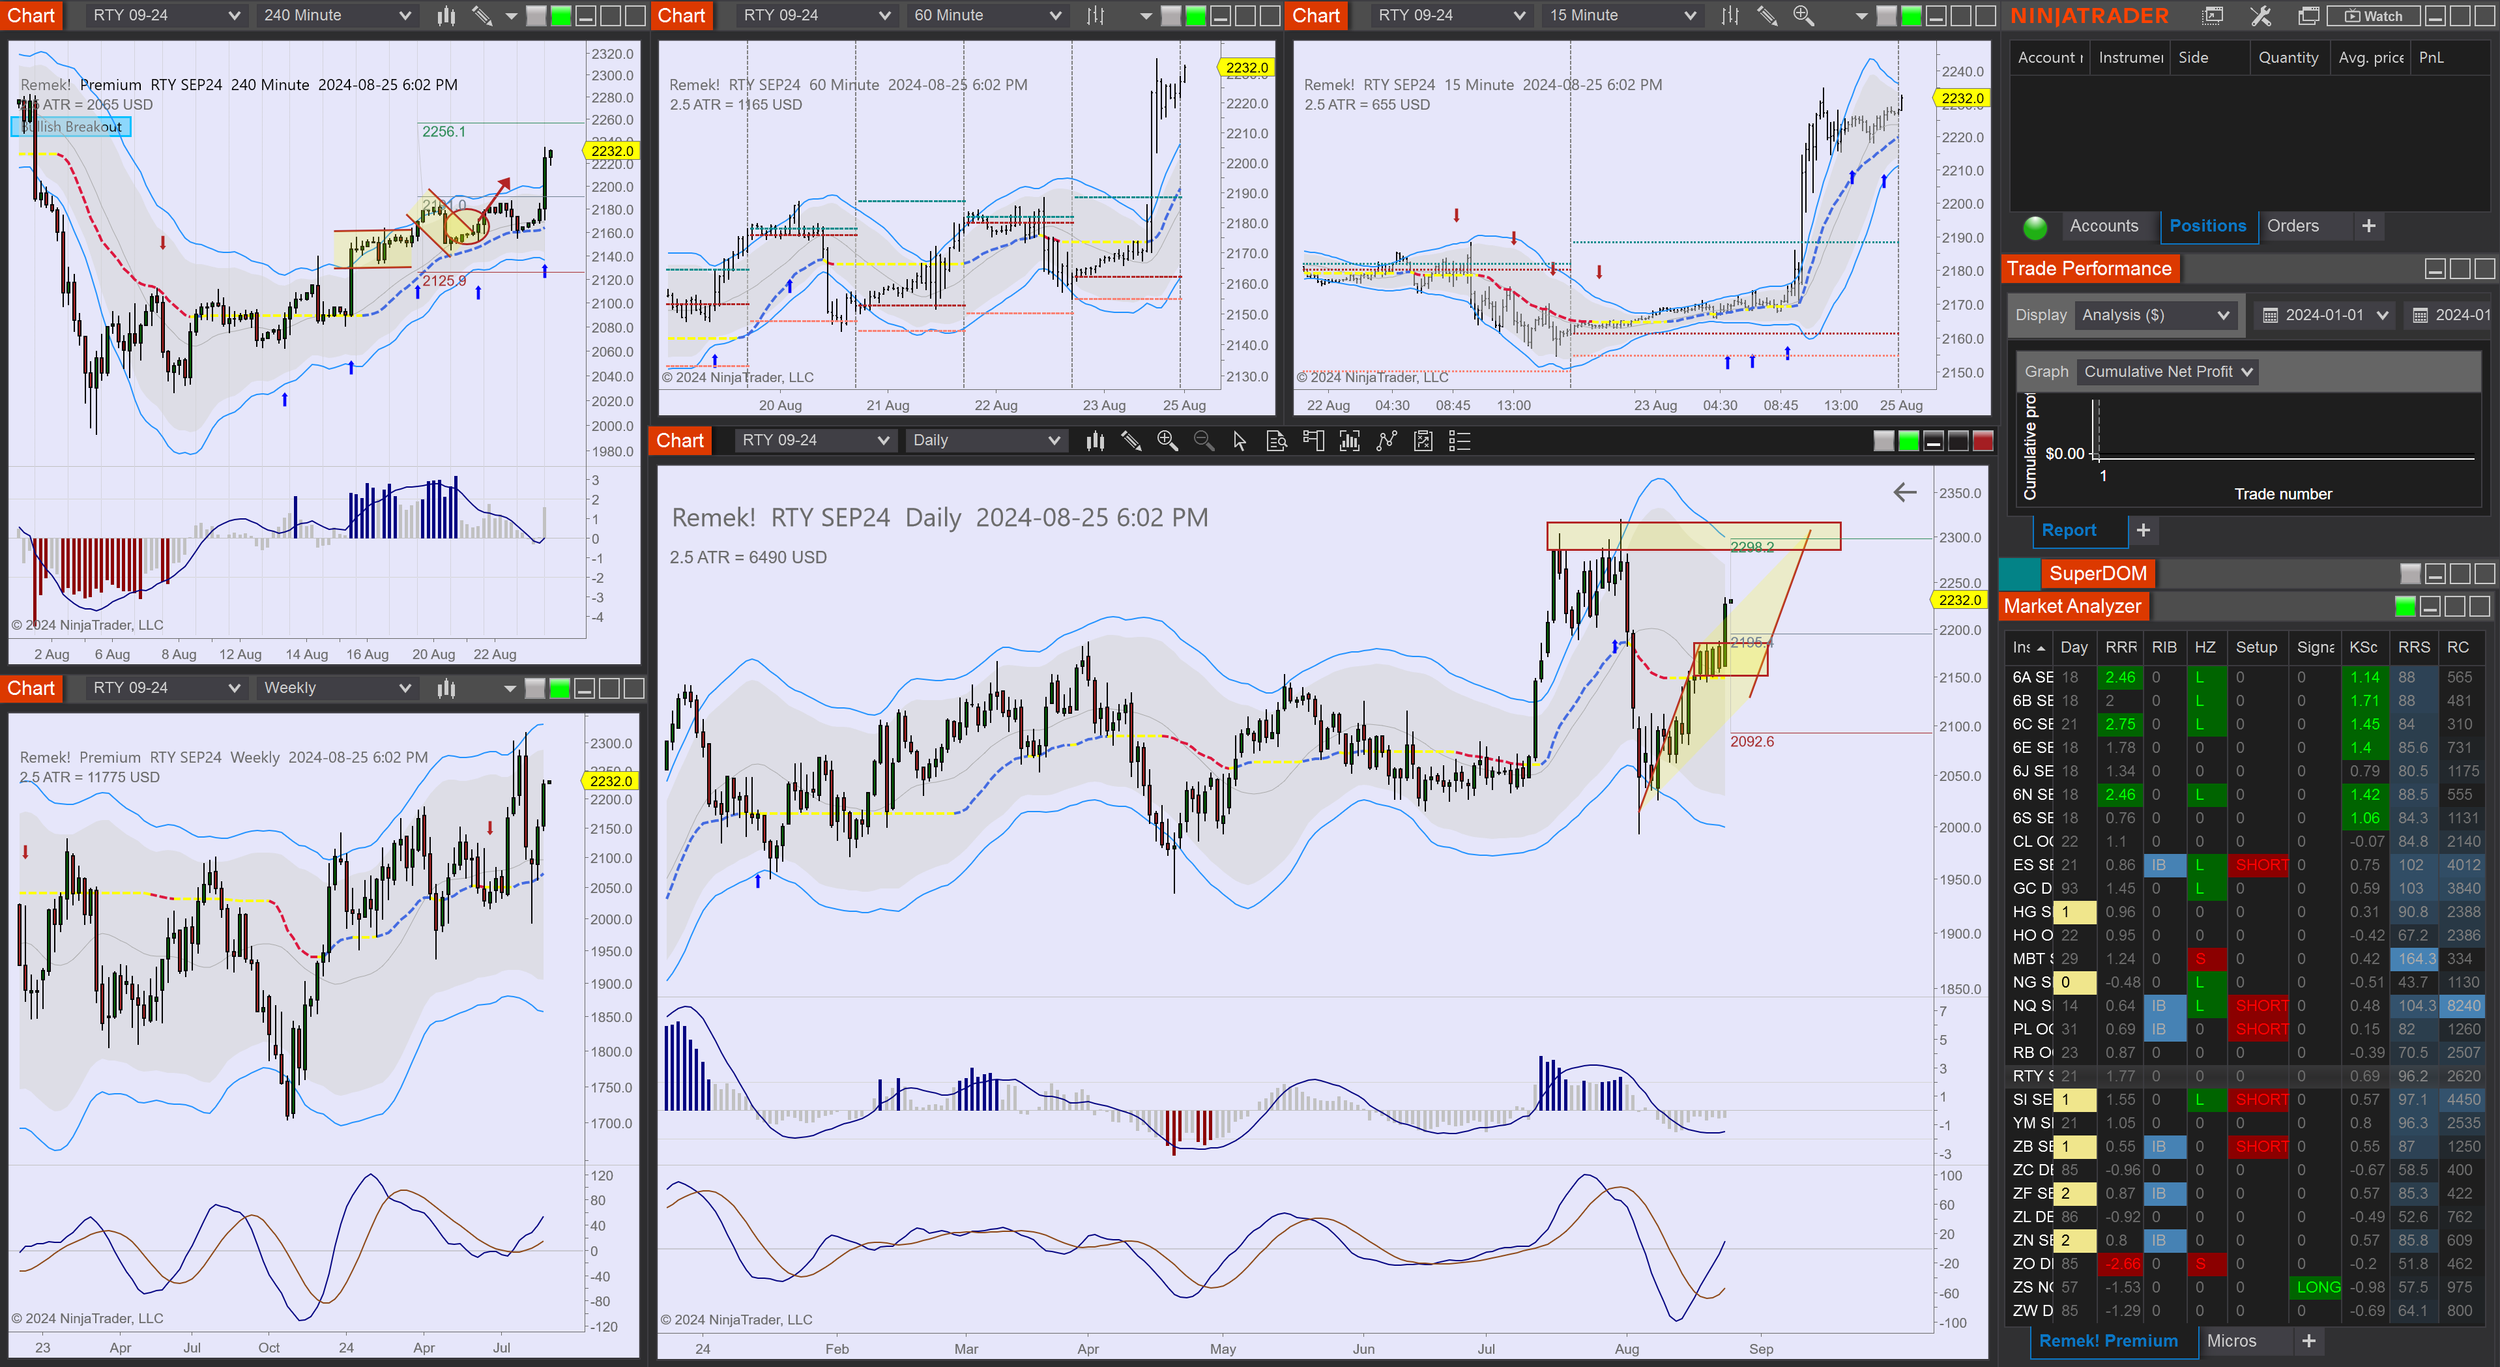Switch to the Micros tab
Screen dimensions: 2500x1367
(x=2231, y=1341)
